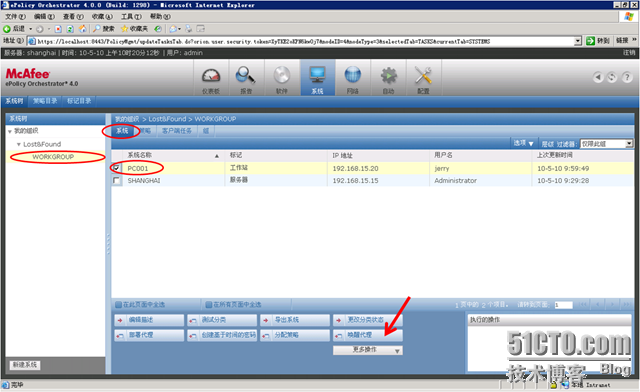Click the ePO back arrow icon

tap(598, 77)
